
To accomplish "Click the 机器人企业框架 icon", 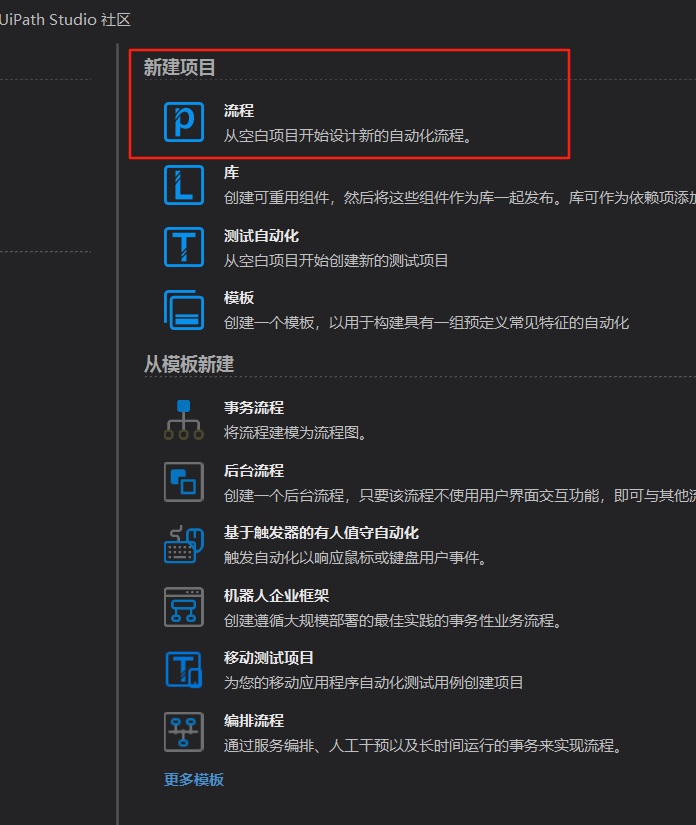I will point(184,607).
